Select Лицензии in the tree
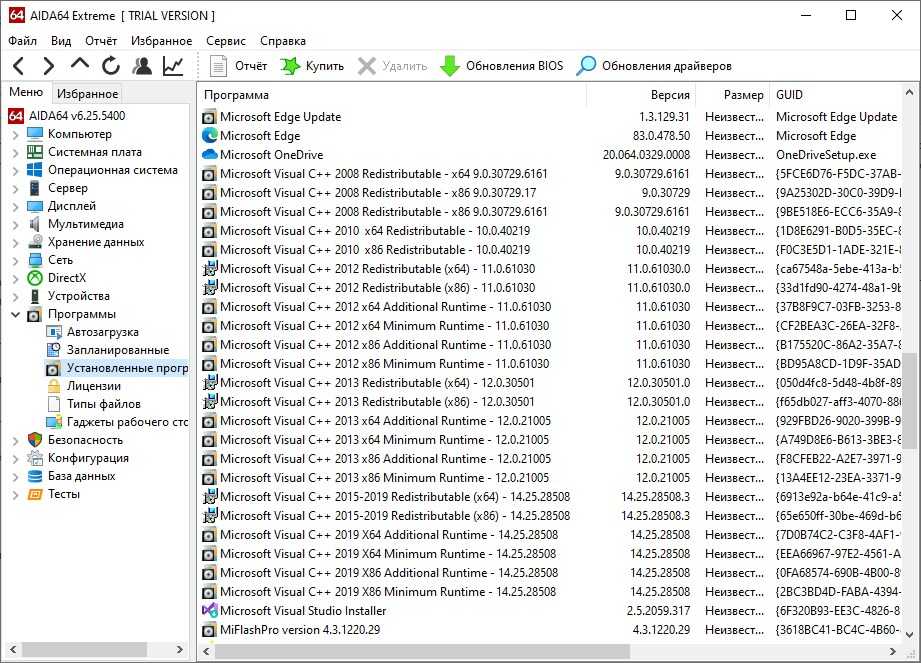The image size is (921, 663). (94, 386)
